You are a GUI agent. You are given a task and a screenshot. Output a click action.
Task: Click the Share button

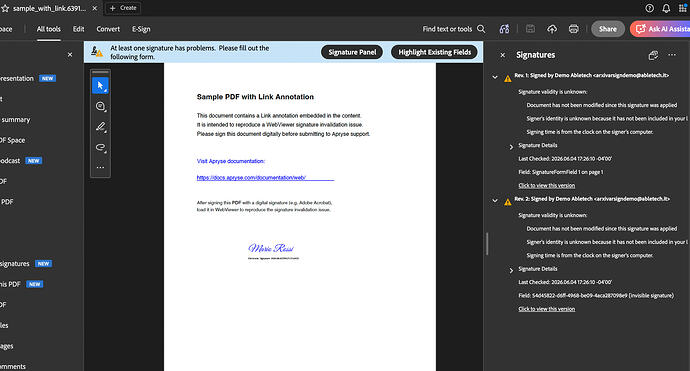pos(608,29)
